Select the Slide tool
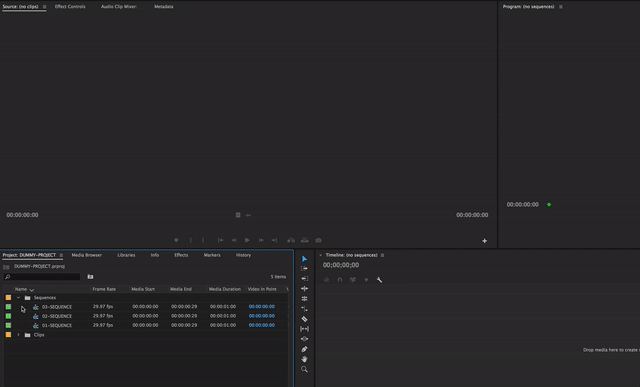The image size is (640, 387). coord(304,339)
